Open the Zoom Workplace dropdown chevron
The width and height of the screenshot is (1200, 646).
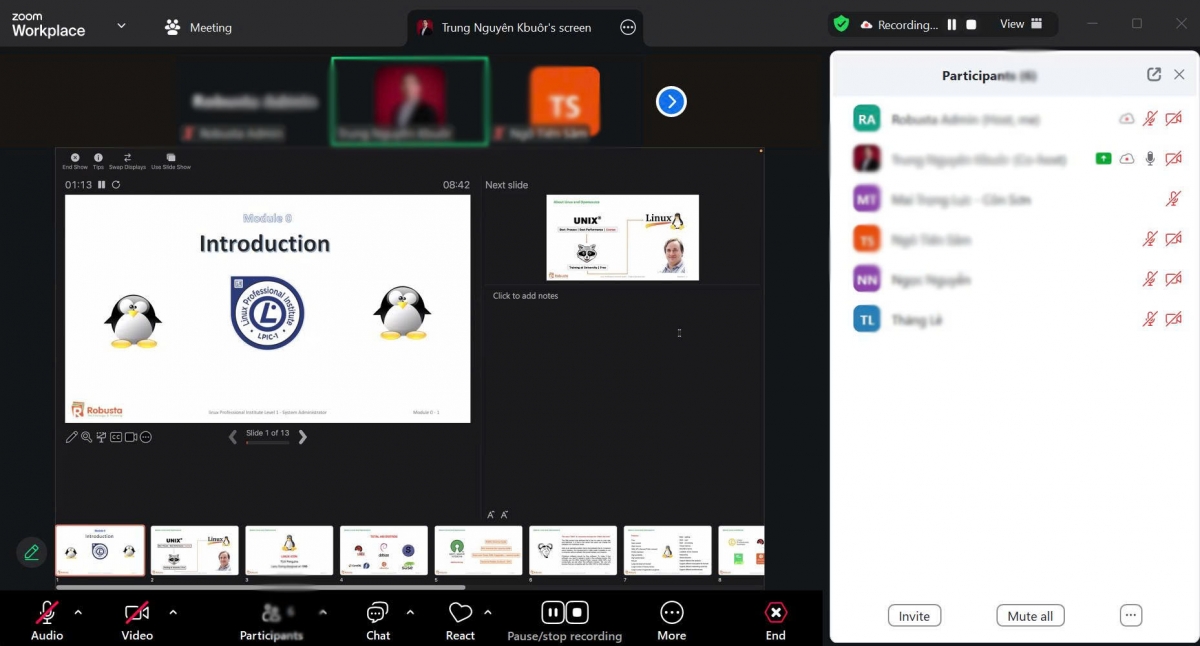coord(121,25)
